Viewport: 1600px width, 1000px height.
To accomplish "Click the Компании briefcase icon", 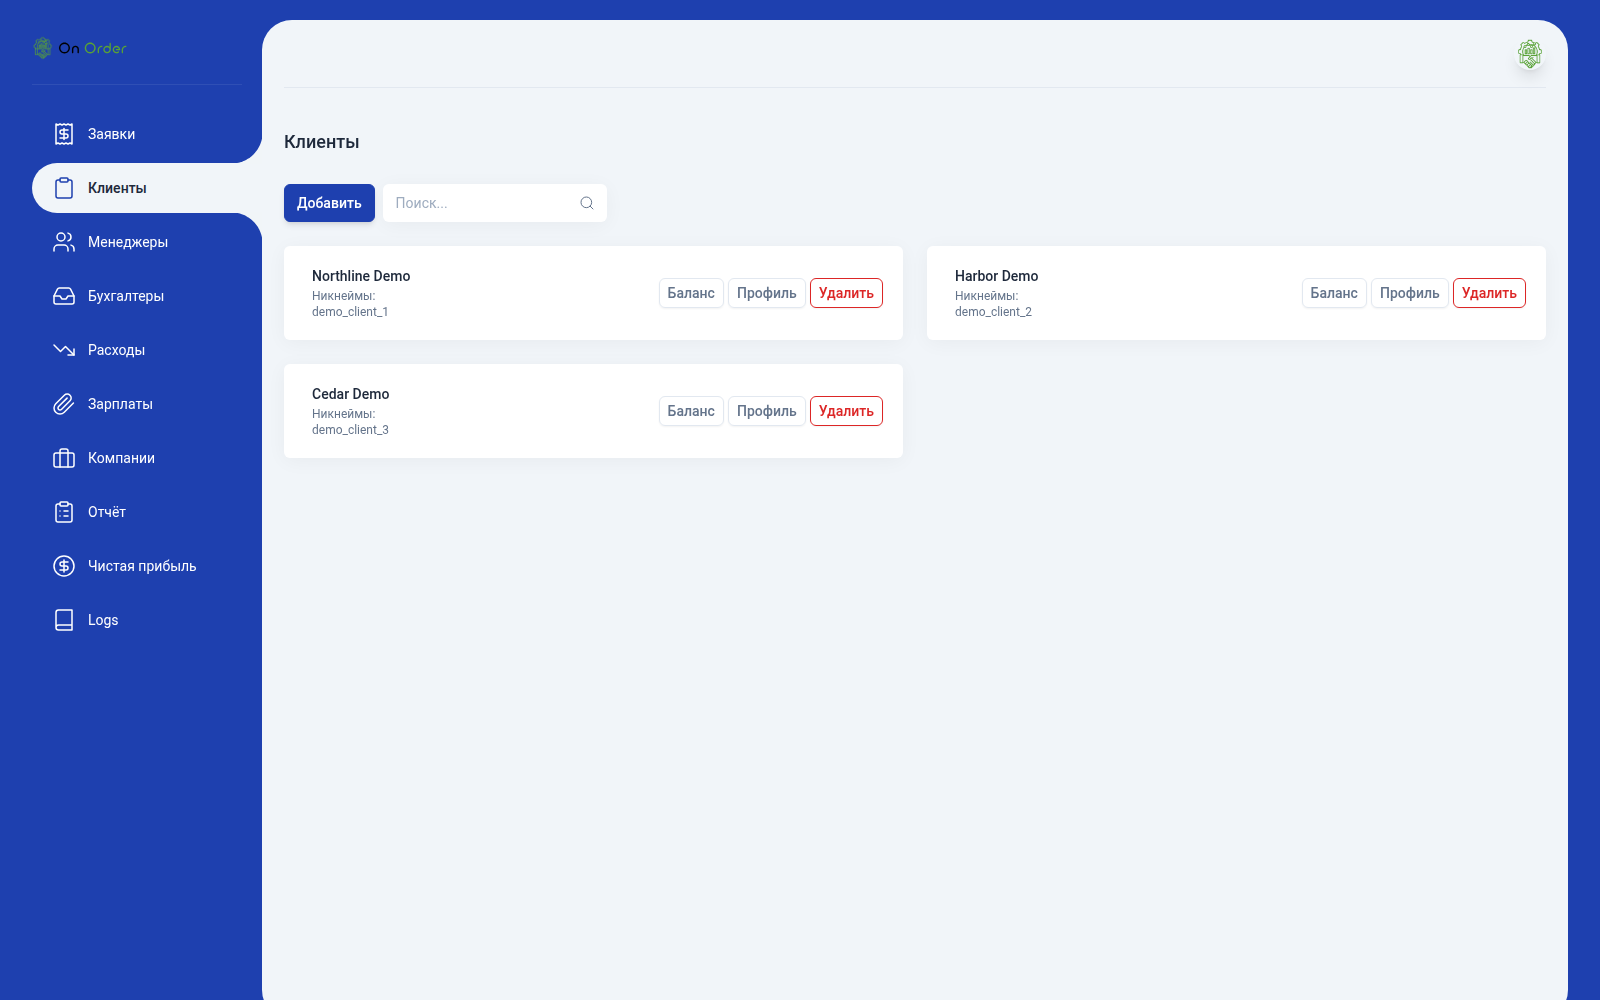I will coord(64,458).
